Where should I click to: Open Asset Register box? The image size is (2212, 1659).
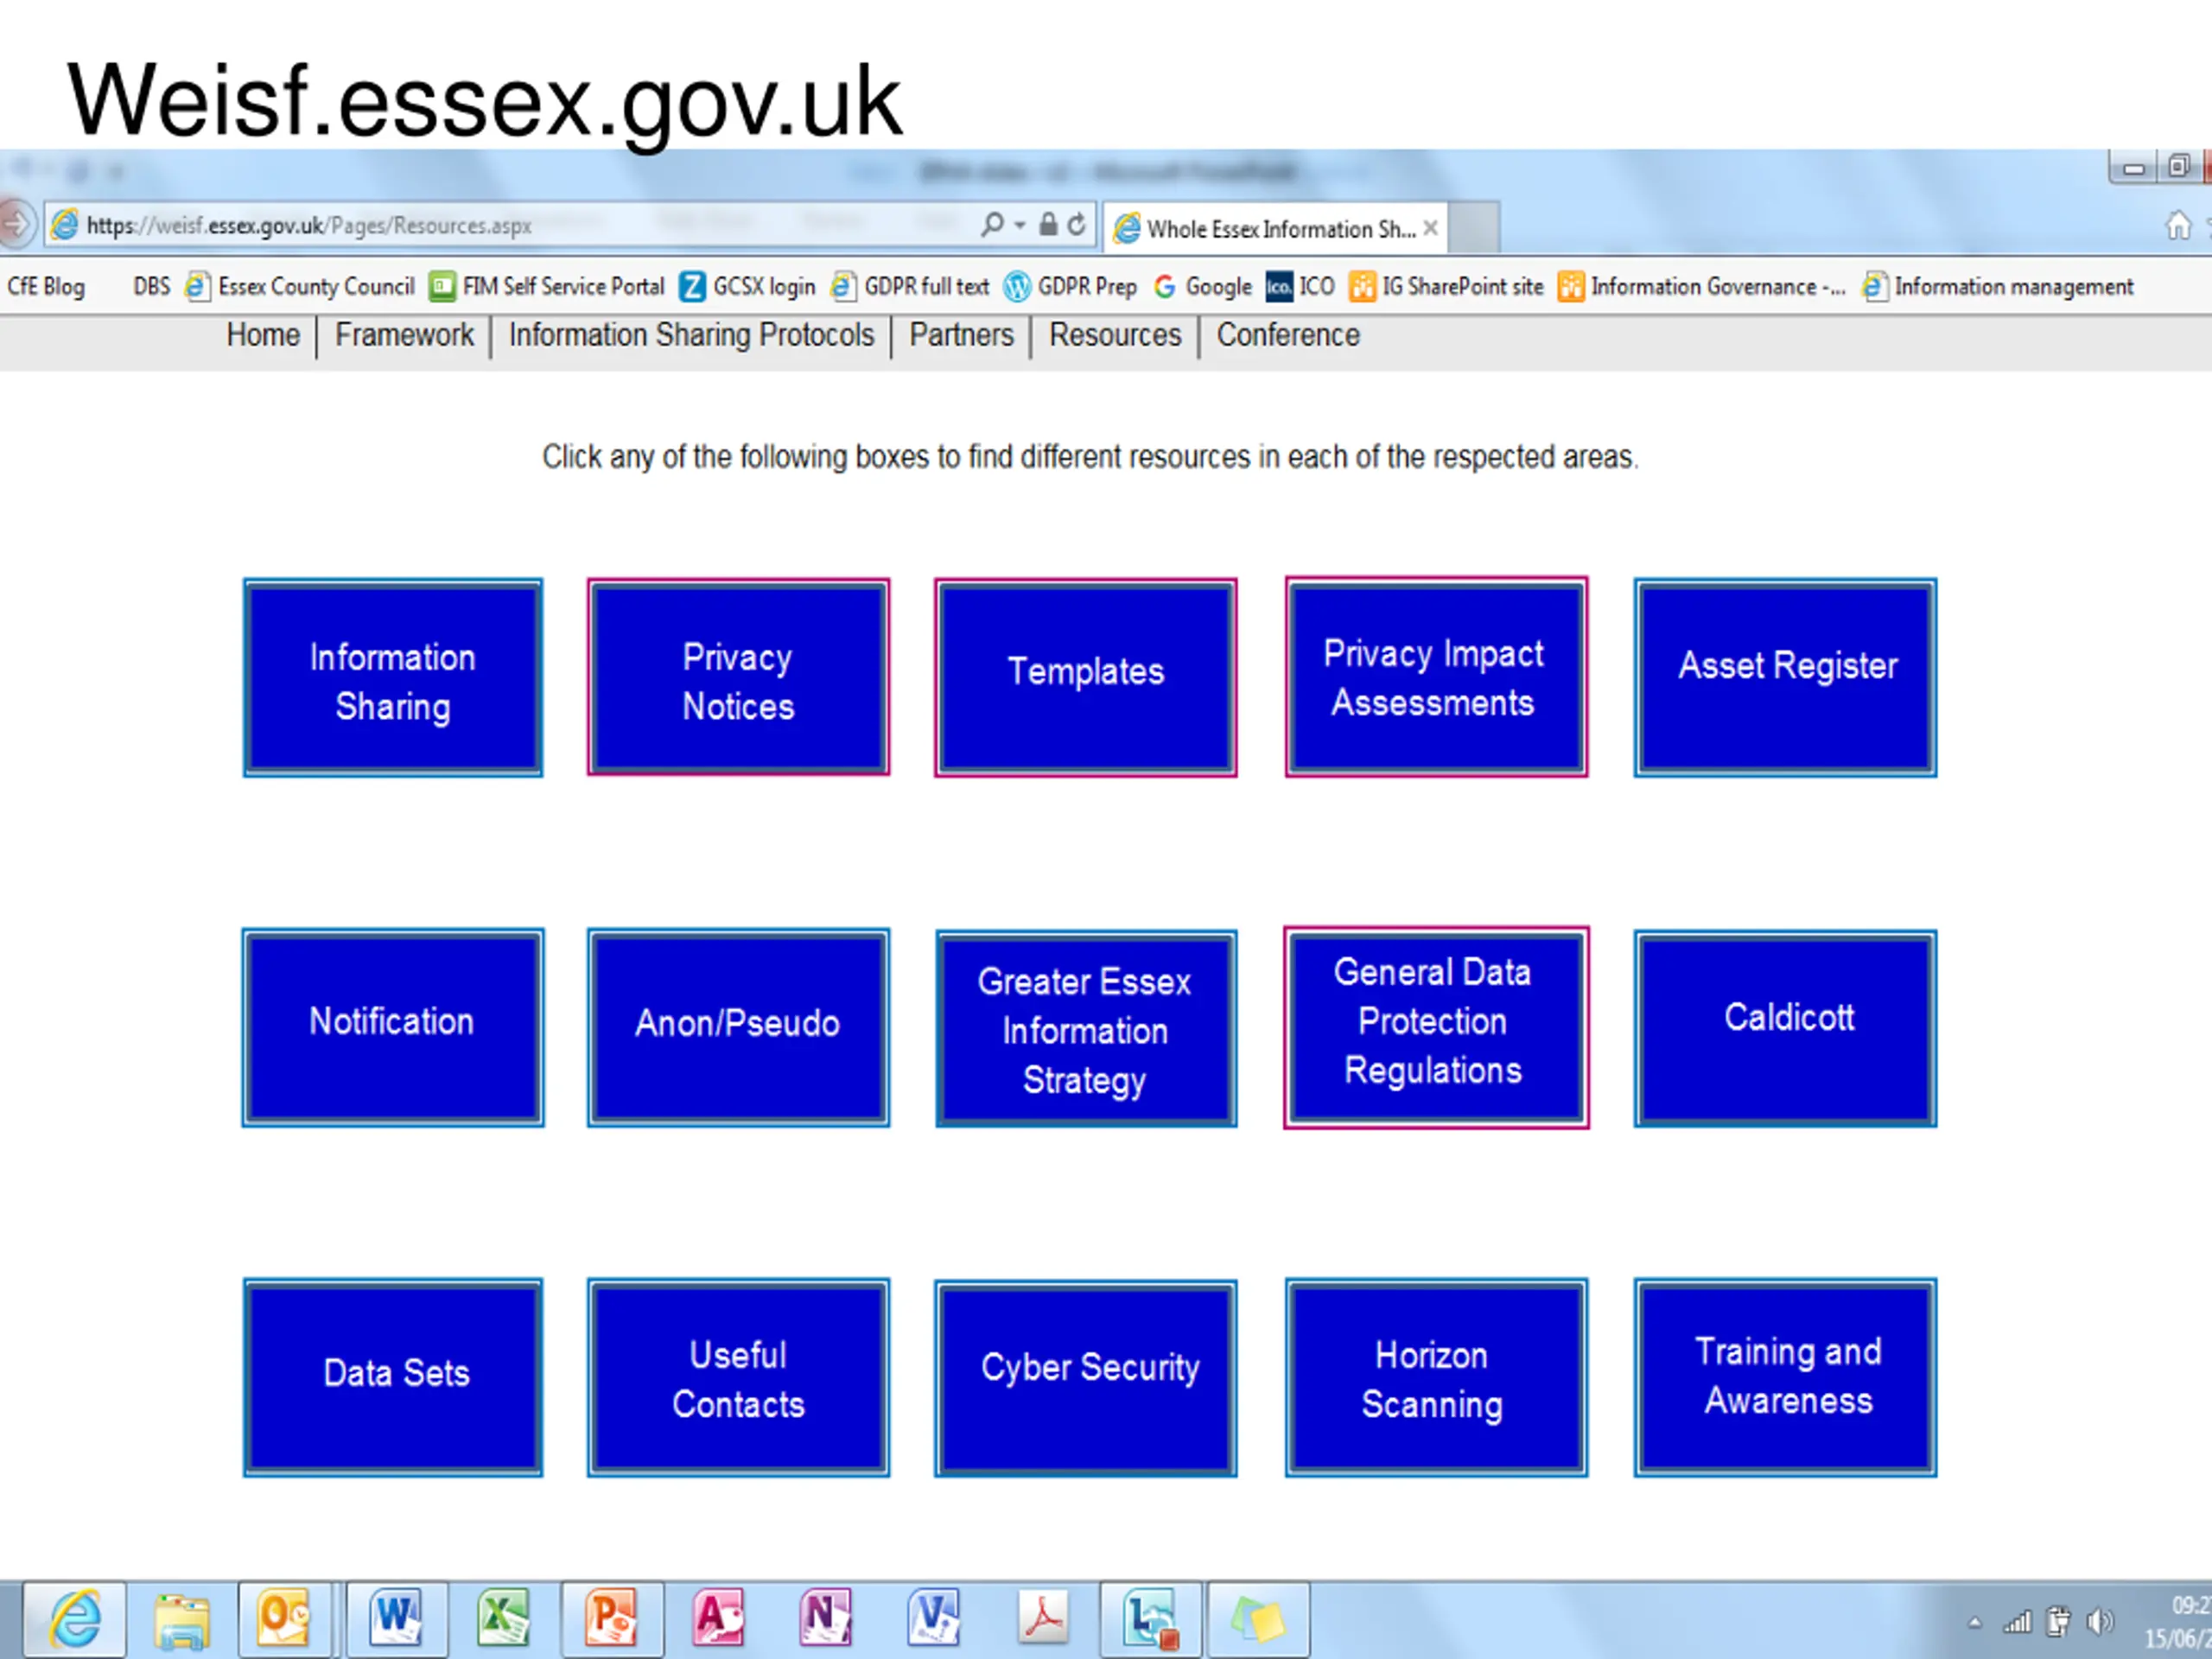pyautogui.click(x=1785, y=678)
